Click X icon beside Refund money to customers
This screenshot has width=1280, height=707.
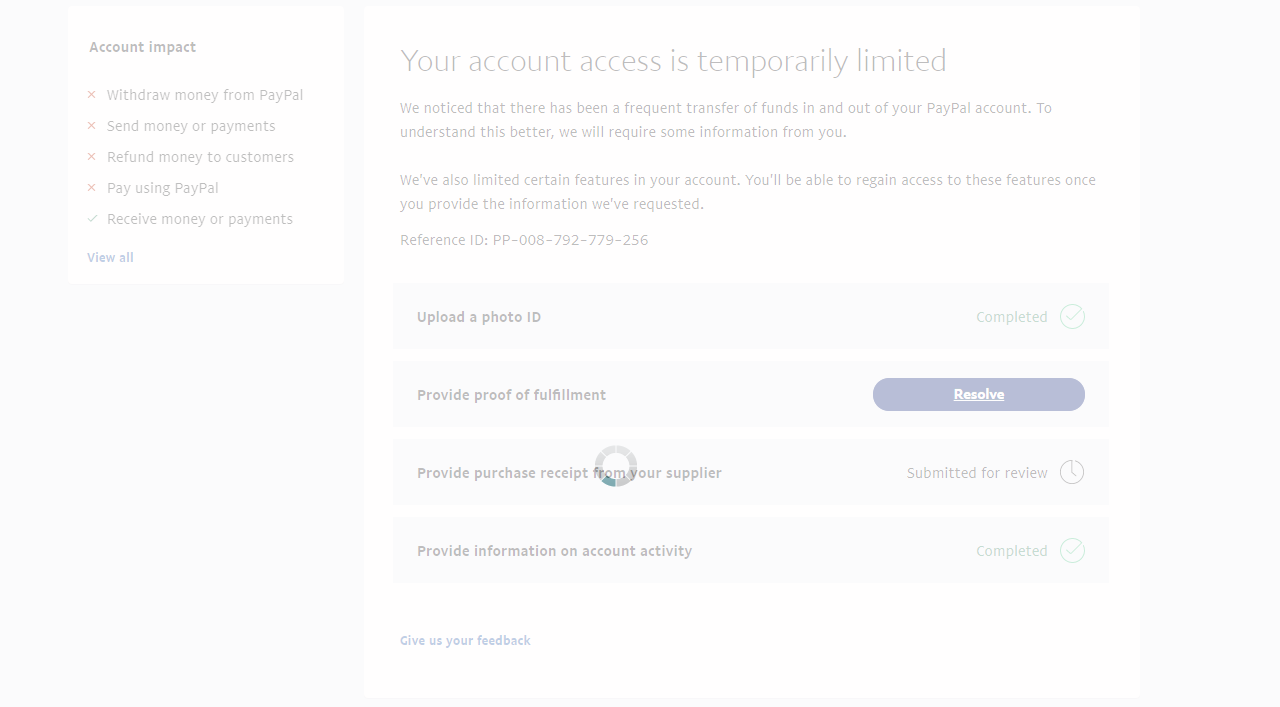(92, 157)
